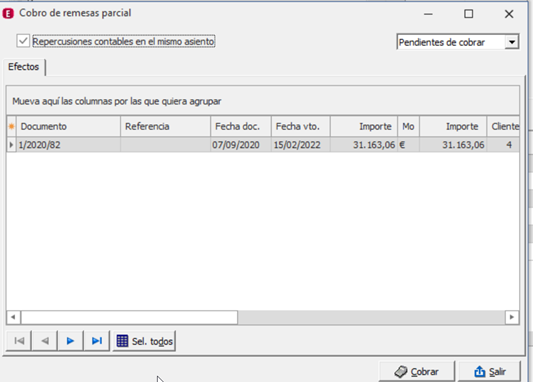Click the horizontal scrollbar left arrow

click(13, 317)
